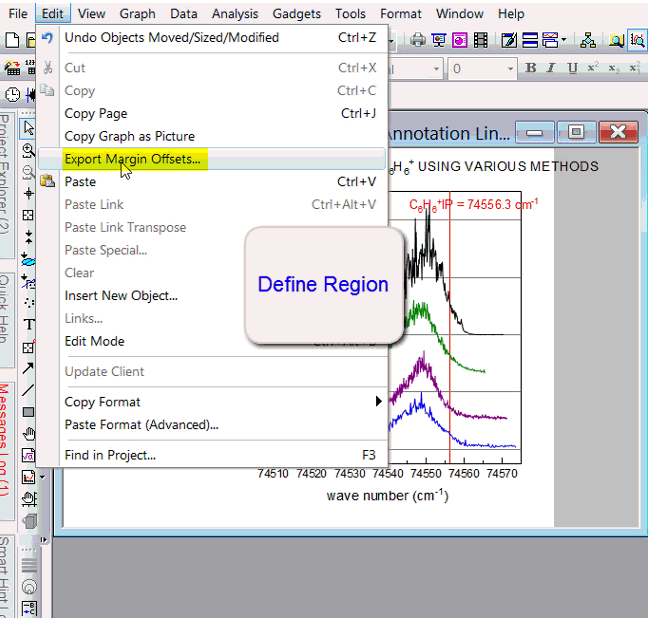The image size is (651, 621).
Task: Open the View menu
Action: (x=92, y=14)
